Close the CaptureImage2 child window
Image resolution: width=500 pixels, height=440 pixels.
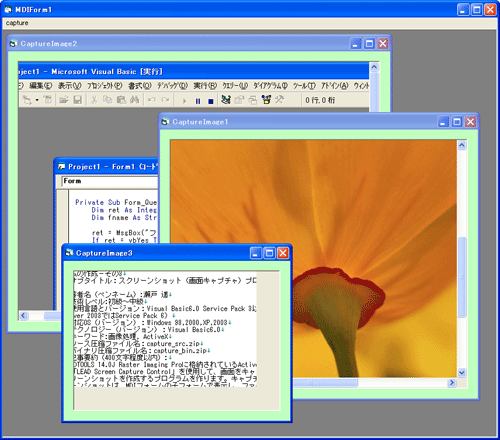click(383, 44)
